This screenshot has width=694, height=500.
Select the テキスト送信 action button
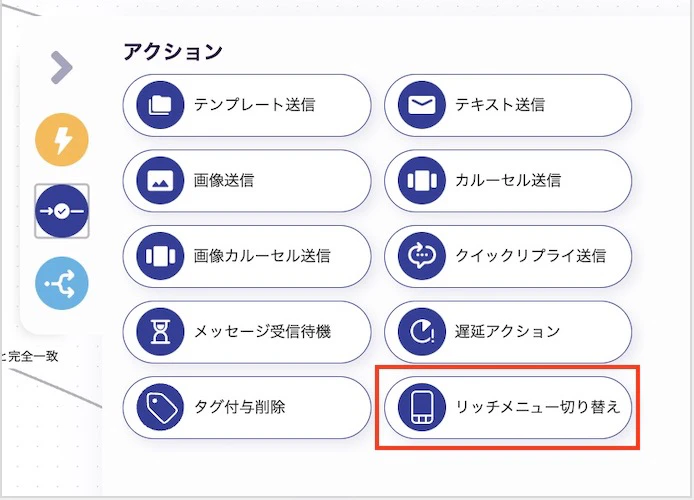coord(508,105)
